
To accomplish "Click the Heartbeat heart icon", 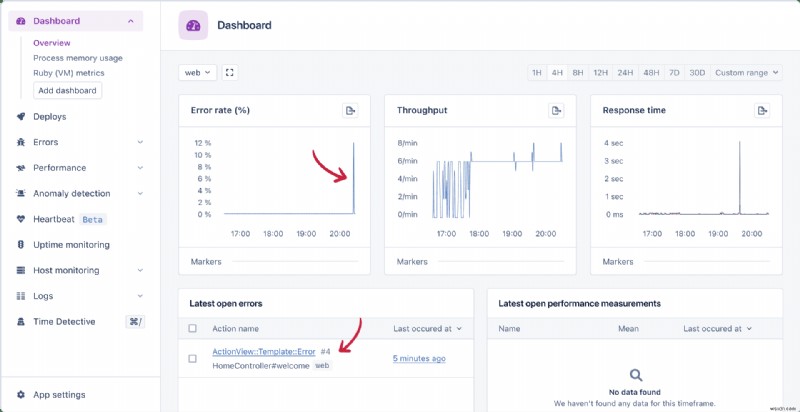I will [x=20, y=219].
